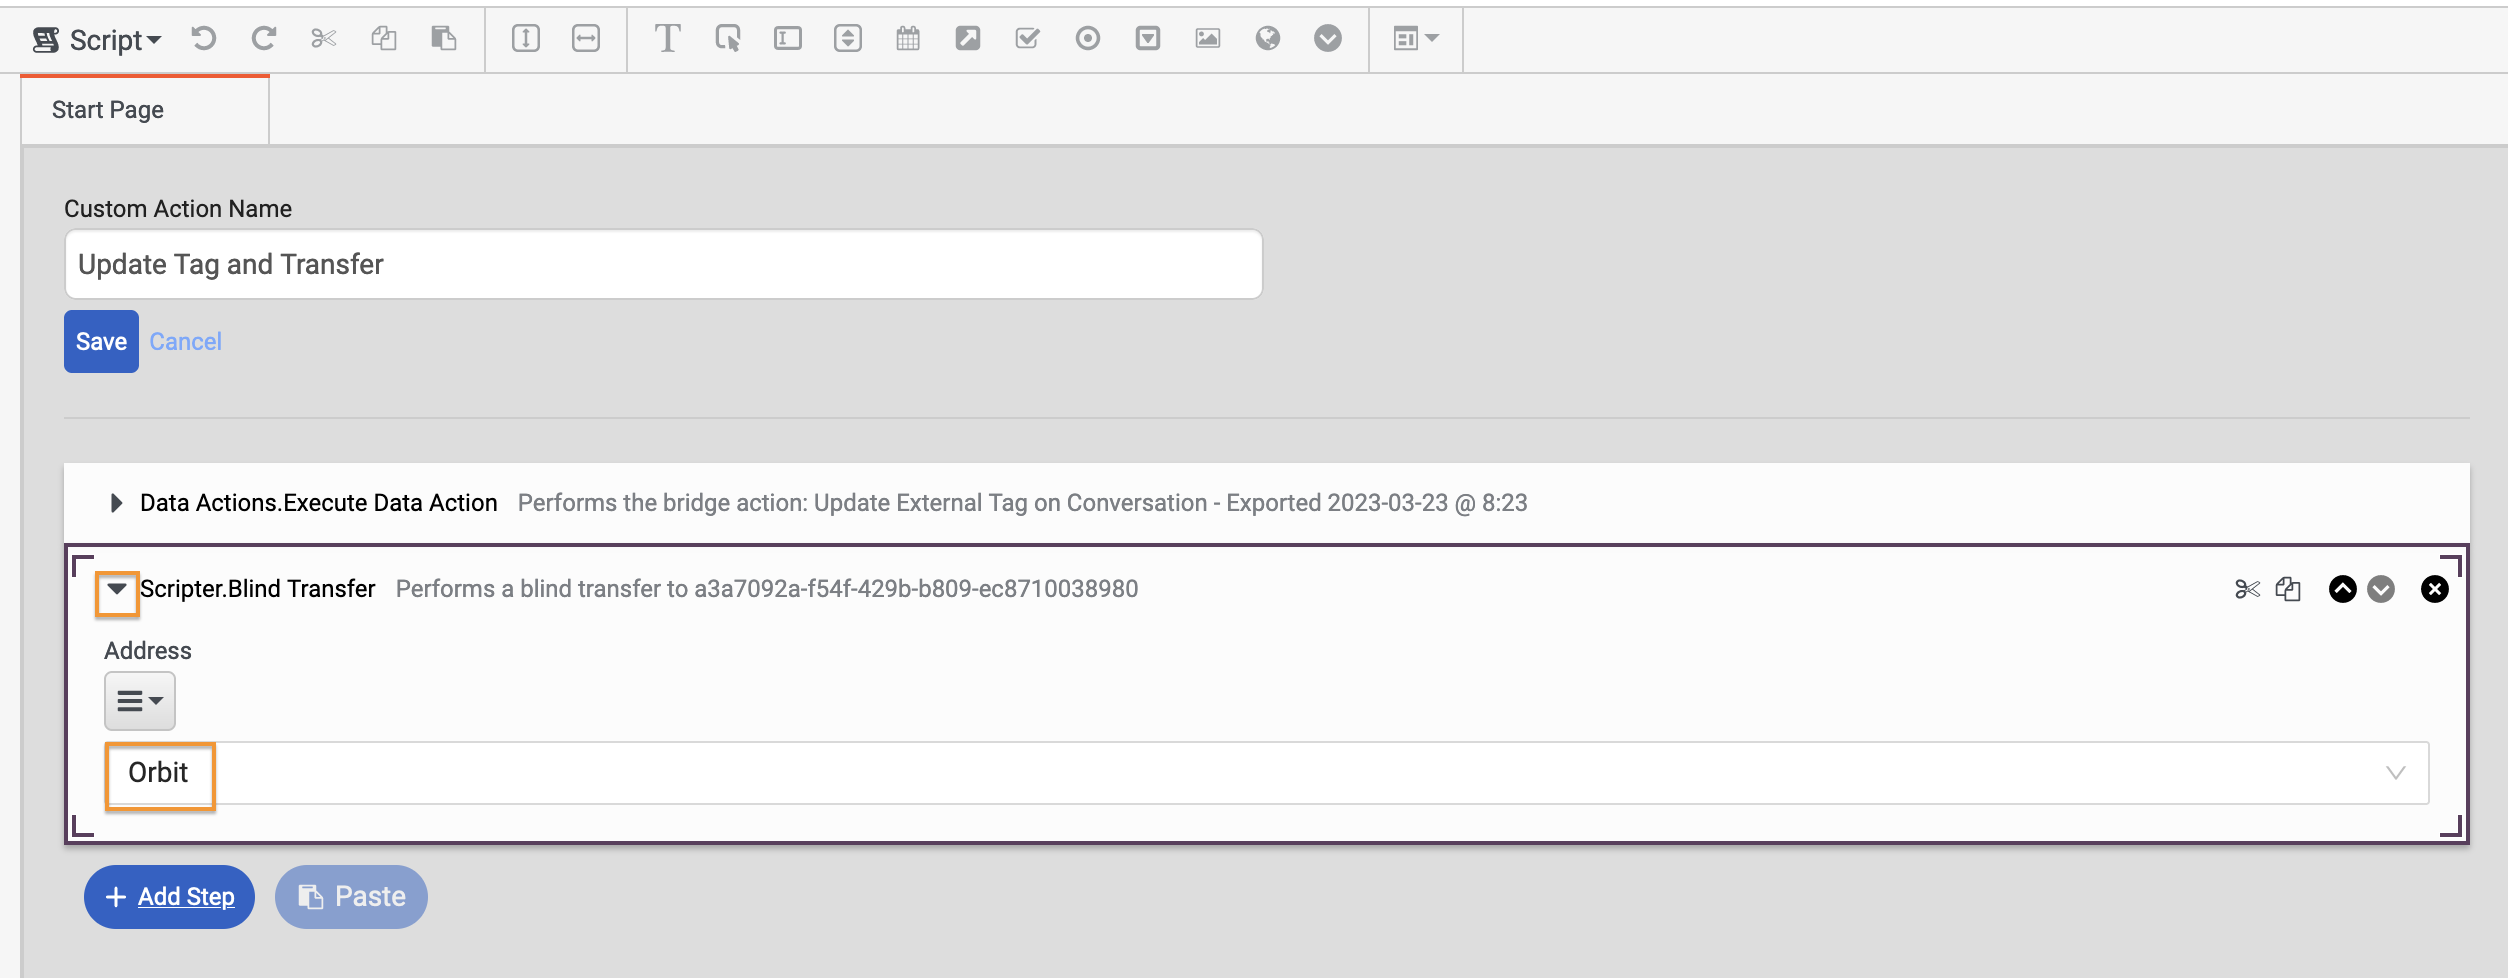Switch to the Start Page tab
2508x978 pixels.
[x=105, y=109]
